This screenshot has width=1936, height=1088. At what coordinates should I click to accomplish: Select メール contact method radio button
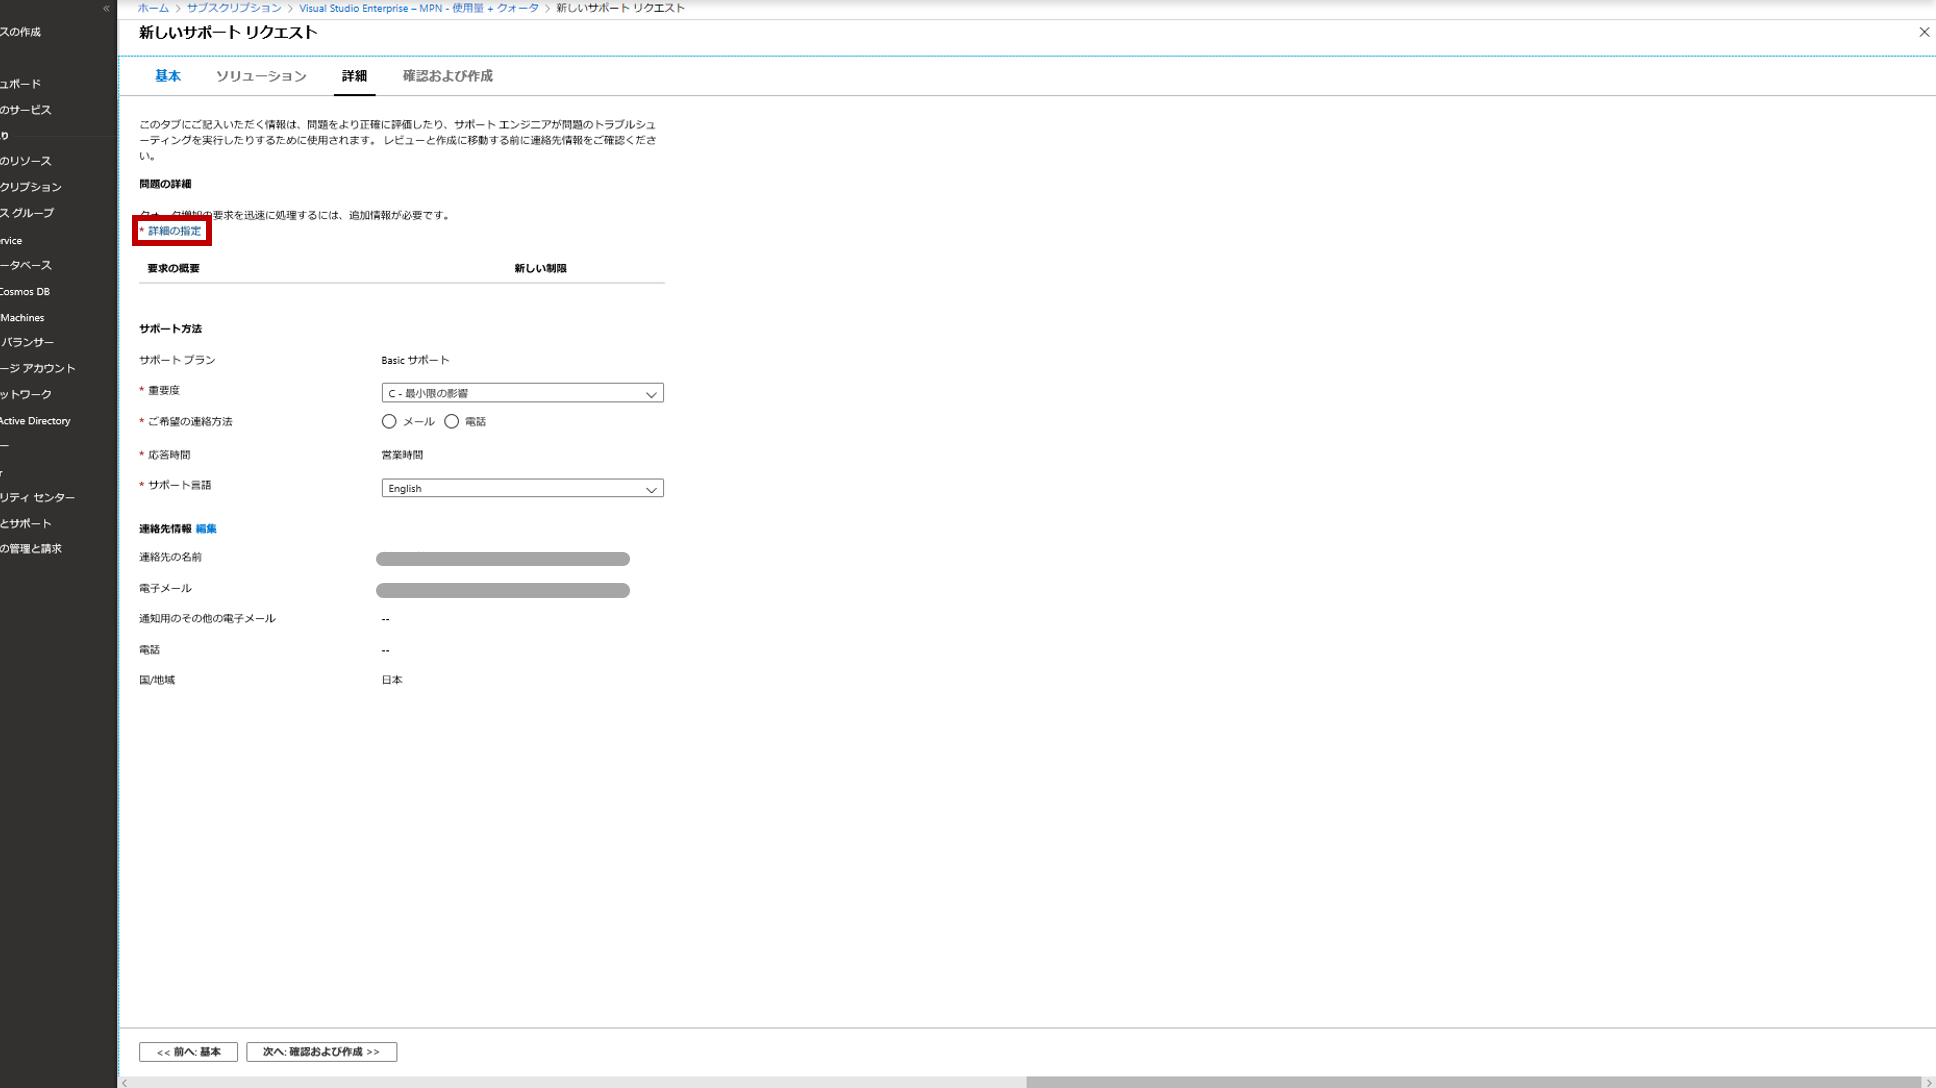coord(389,422)
